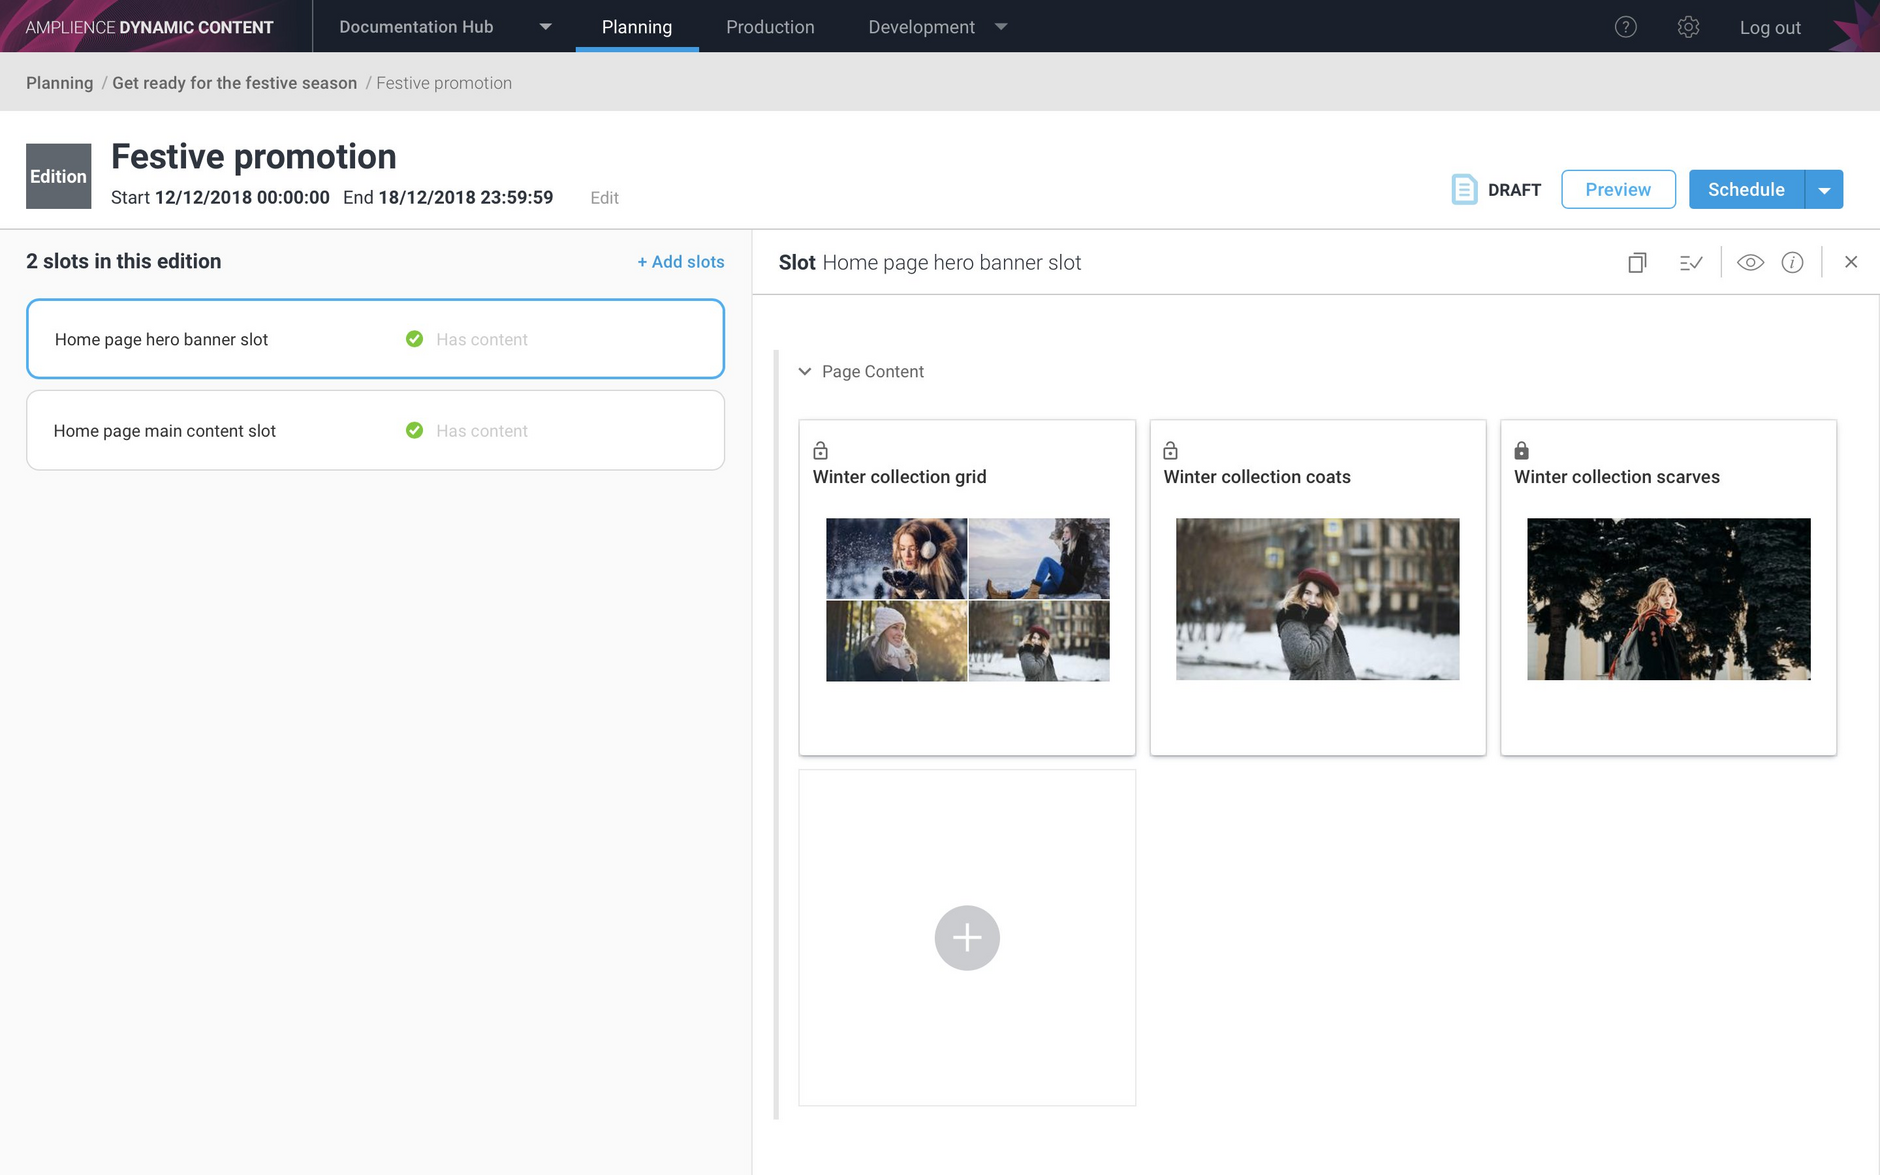The image size is (1880, 1175).
Task: Select the Home page hero banner slot
Action: (x=375, y=339)
